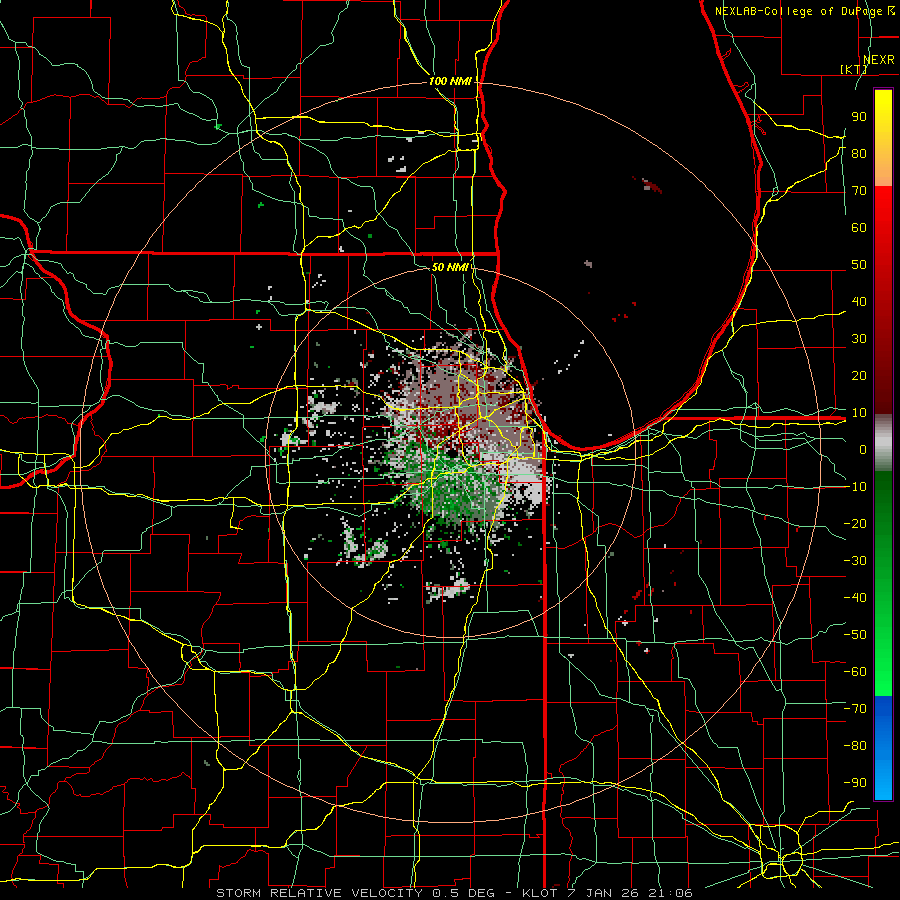Click the gray zero-velocity segment of color bar
900x900 pixels.
point(883,443)
